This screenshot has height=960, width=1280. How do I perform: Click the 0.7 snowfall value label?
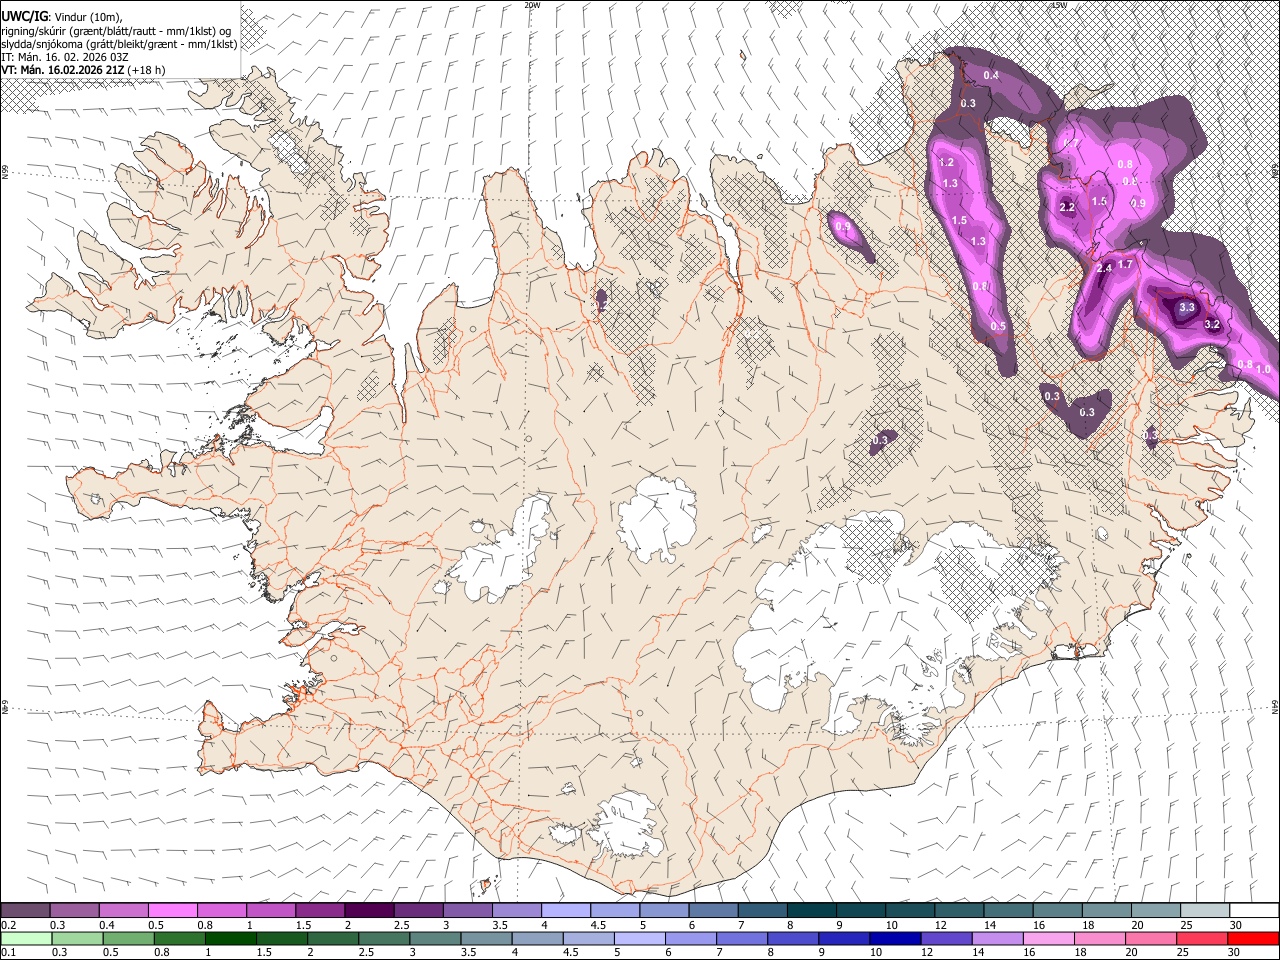1070,144
